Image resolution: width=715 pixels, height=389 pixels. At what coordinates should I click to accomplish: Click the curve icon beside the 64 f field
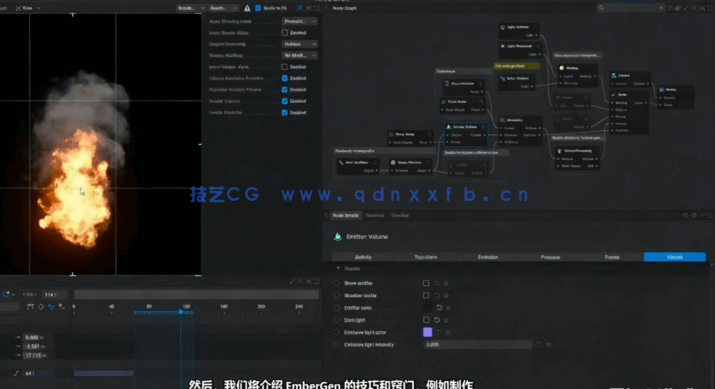(x=16, y=373)
